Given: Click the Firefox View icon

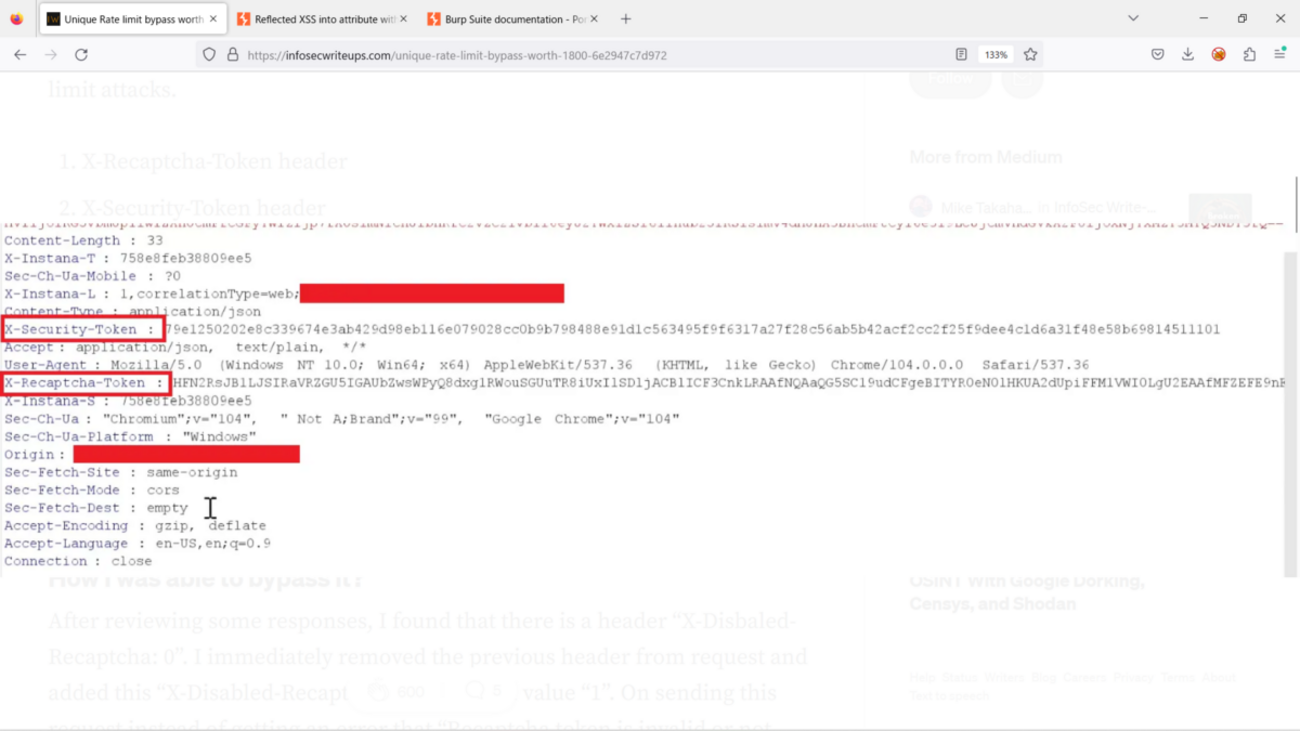Looking at the screenshot, I should 17,19.
